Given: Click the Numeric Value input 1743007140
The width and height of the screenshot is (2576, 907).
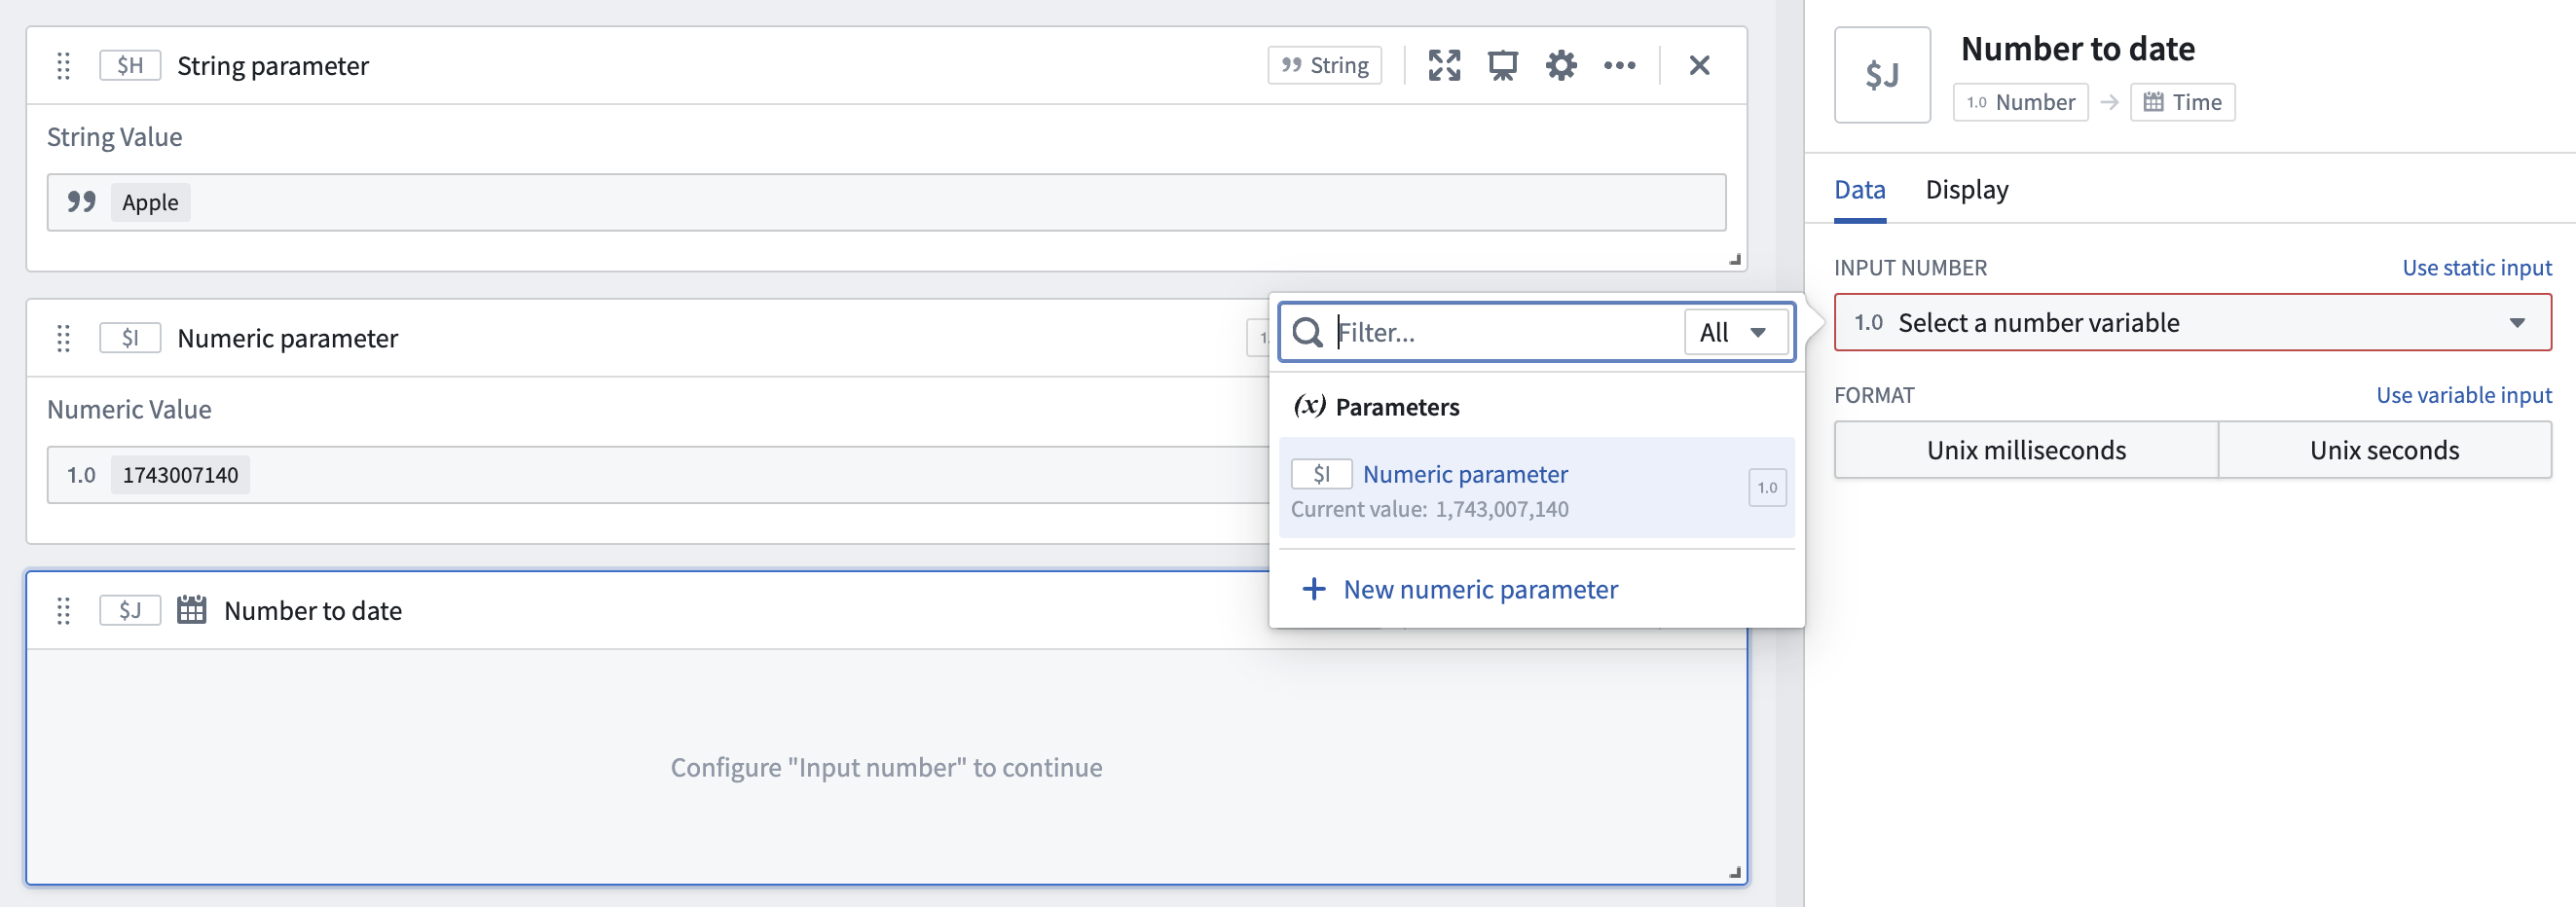Looking at the screenshot, I should point(660,475).
